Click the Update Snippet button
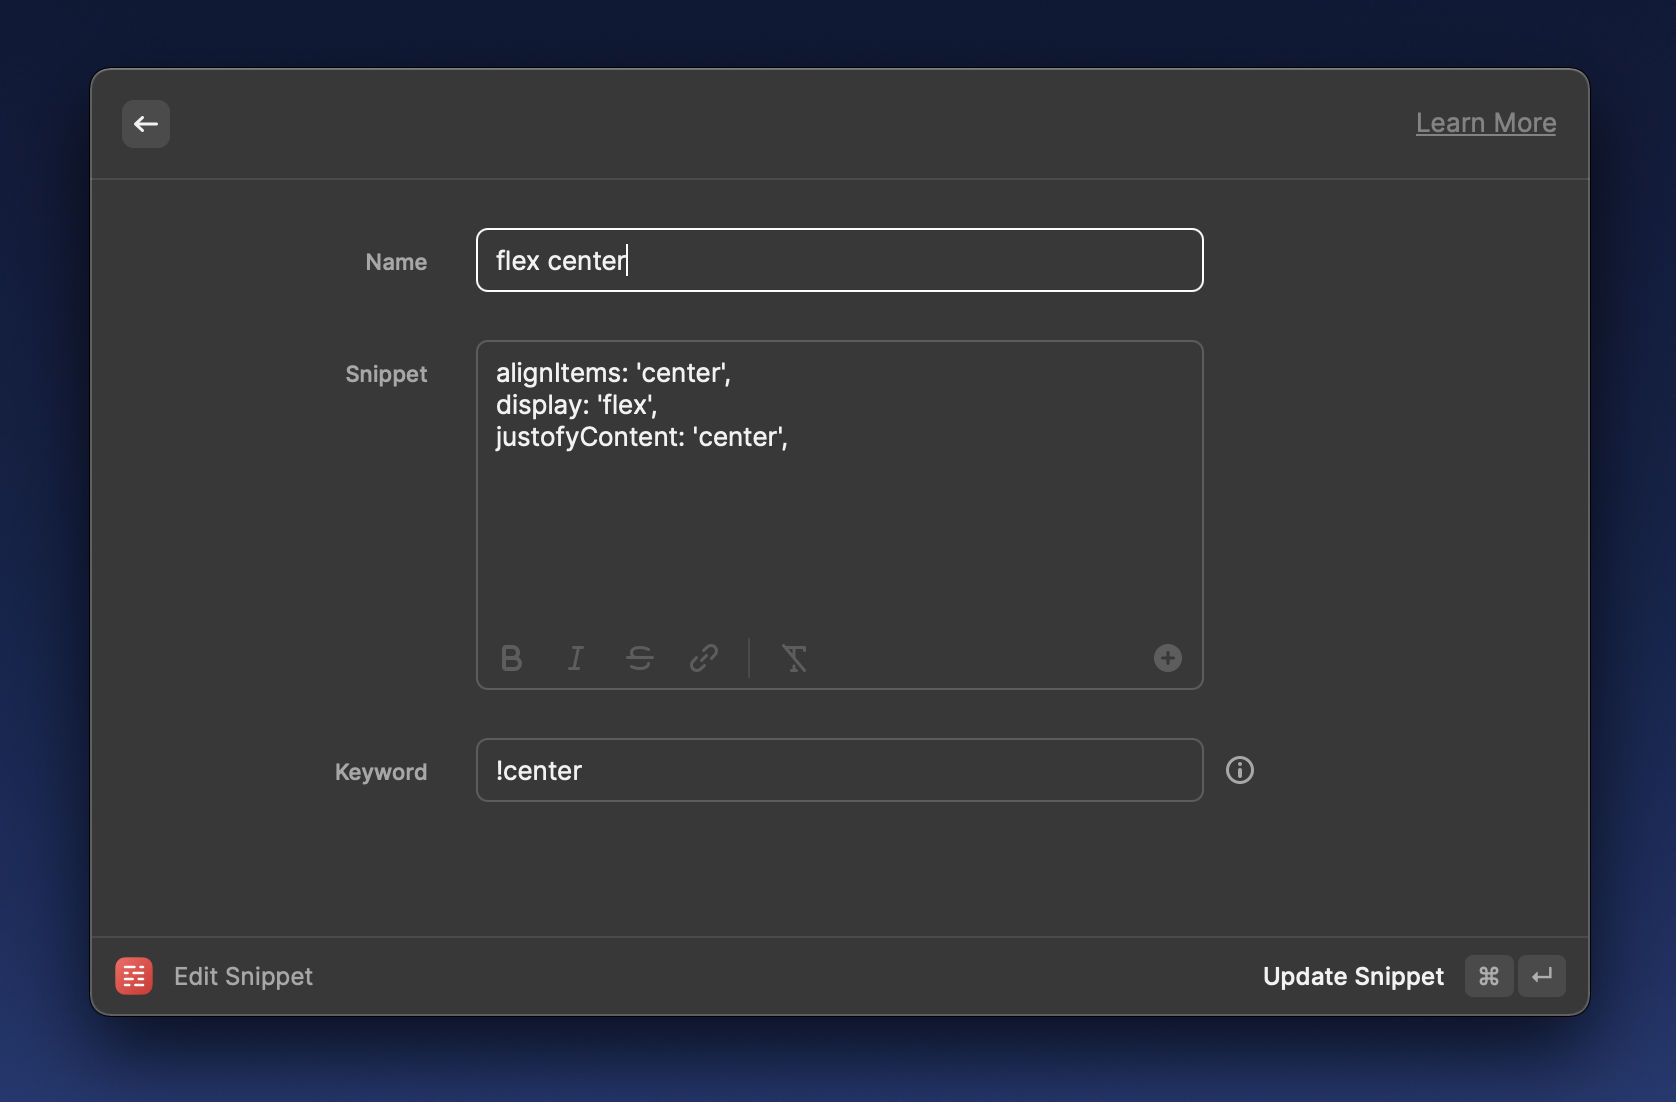1676x1102 pixels. click(x=1353, y=976)
